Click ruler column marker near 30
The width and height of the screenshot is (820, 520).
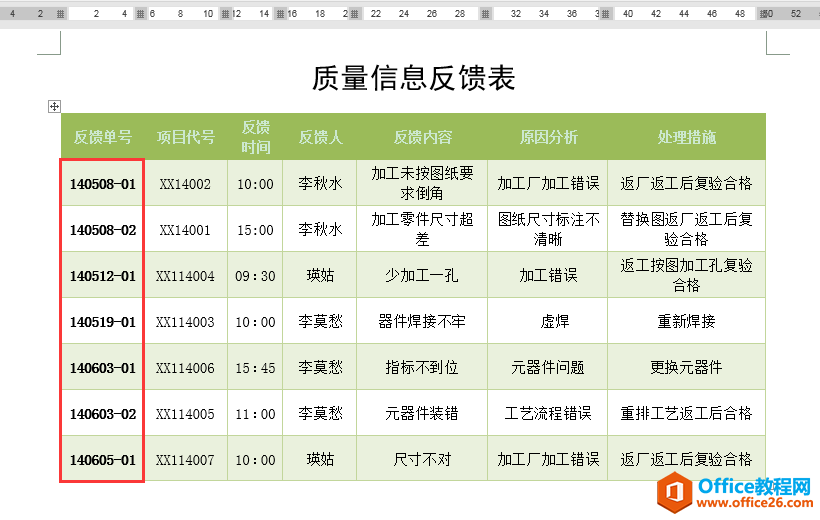click(x=486, y=14)
